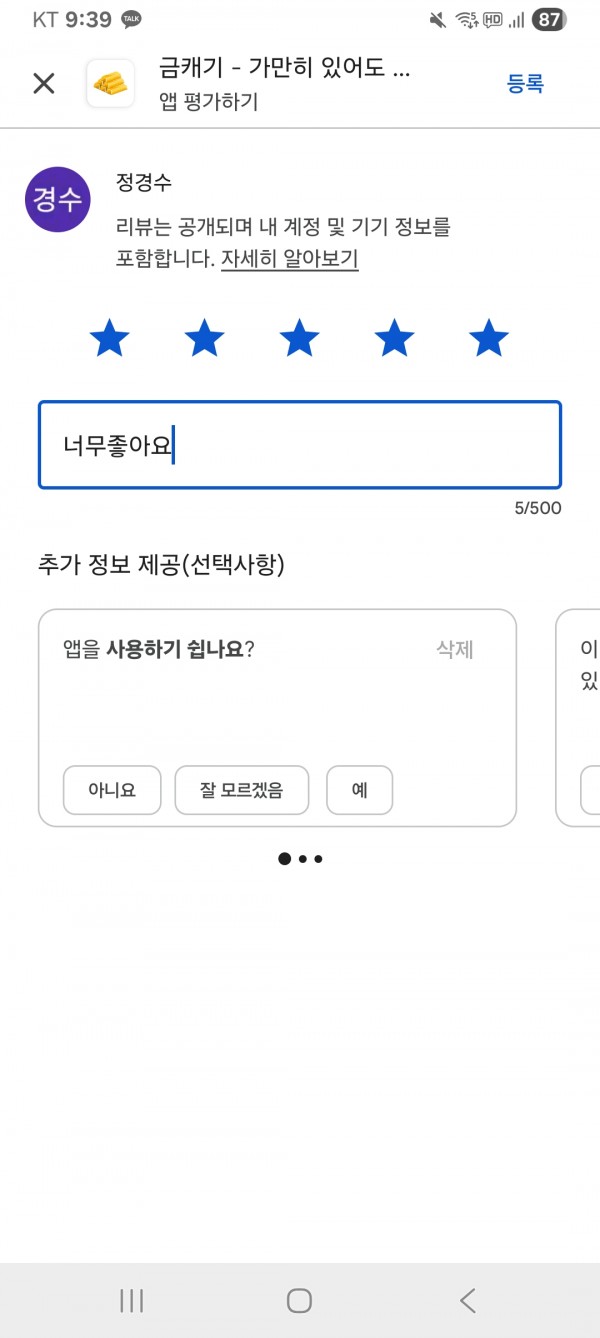Choose 잘 모르겠음 option
600x1338 pixels.
[241, 790]
